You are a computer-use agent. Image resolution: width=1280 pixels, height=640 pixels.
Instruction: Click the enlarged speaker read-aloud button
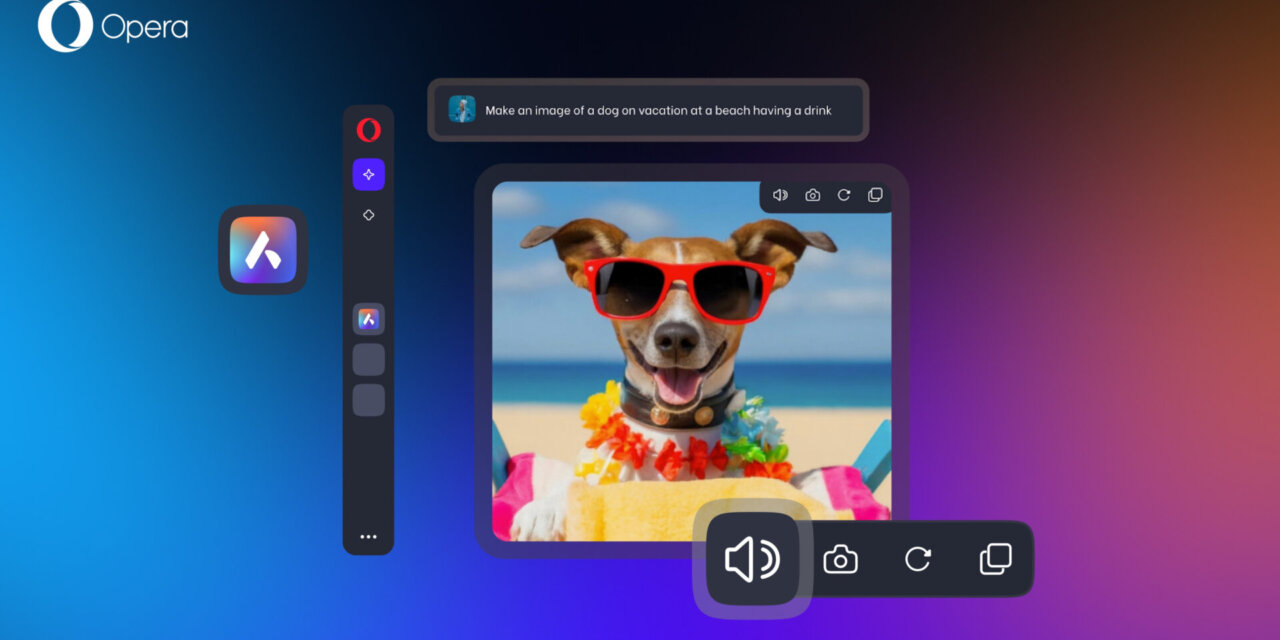(753, 559)
